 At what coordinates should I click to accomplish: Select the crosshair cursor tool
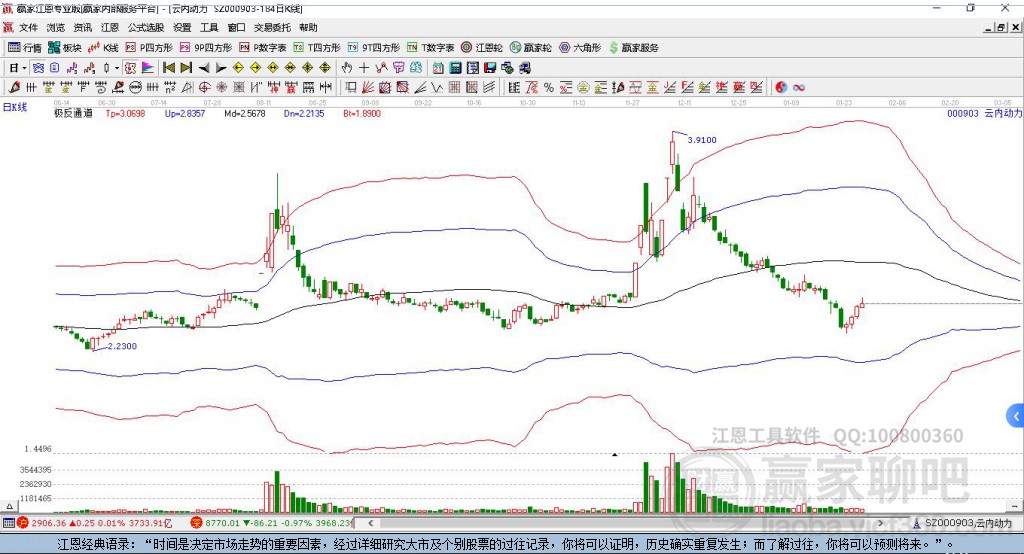364,68
